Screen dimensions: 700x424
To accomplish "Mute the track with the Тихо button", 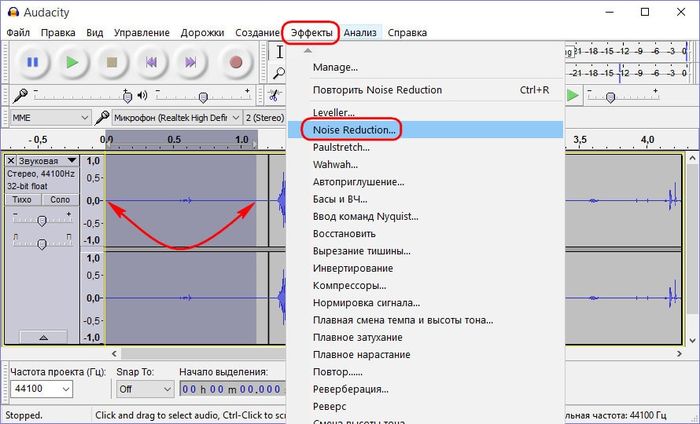I will 22,200.
